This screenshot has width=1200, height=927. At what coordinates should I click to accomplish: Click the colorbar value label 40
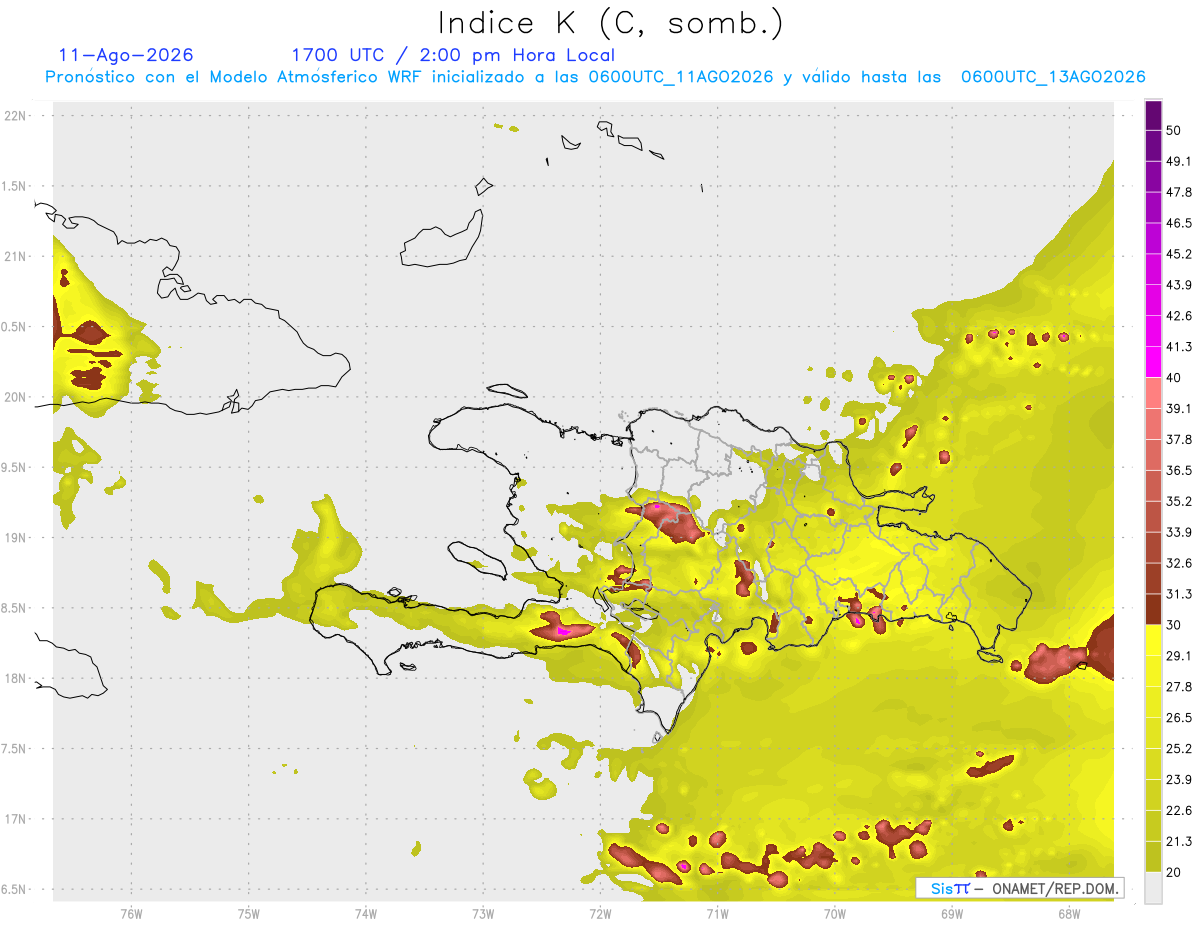click(1174, 378)
